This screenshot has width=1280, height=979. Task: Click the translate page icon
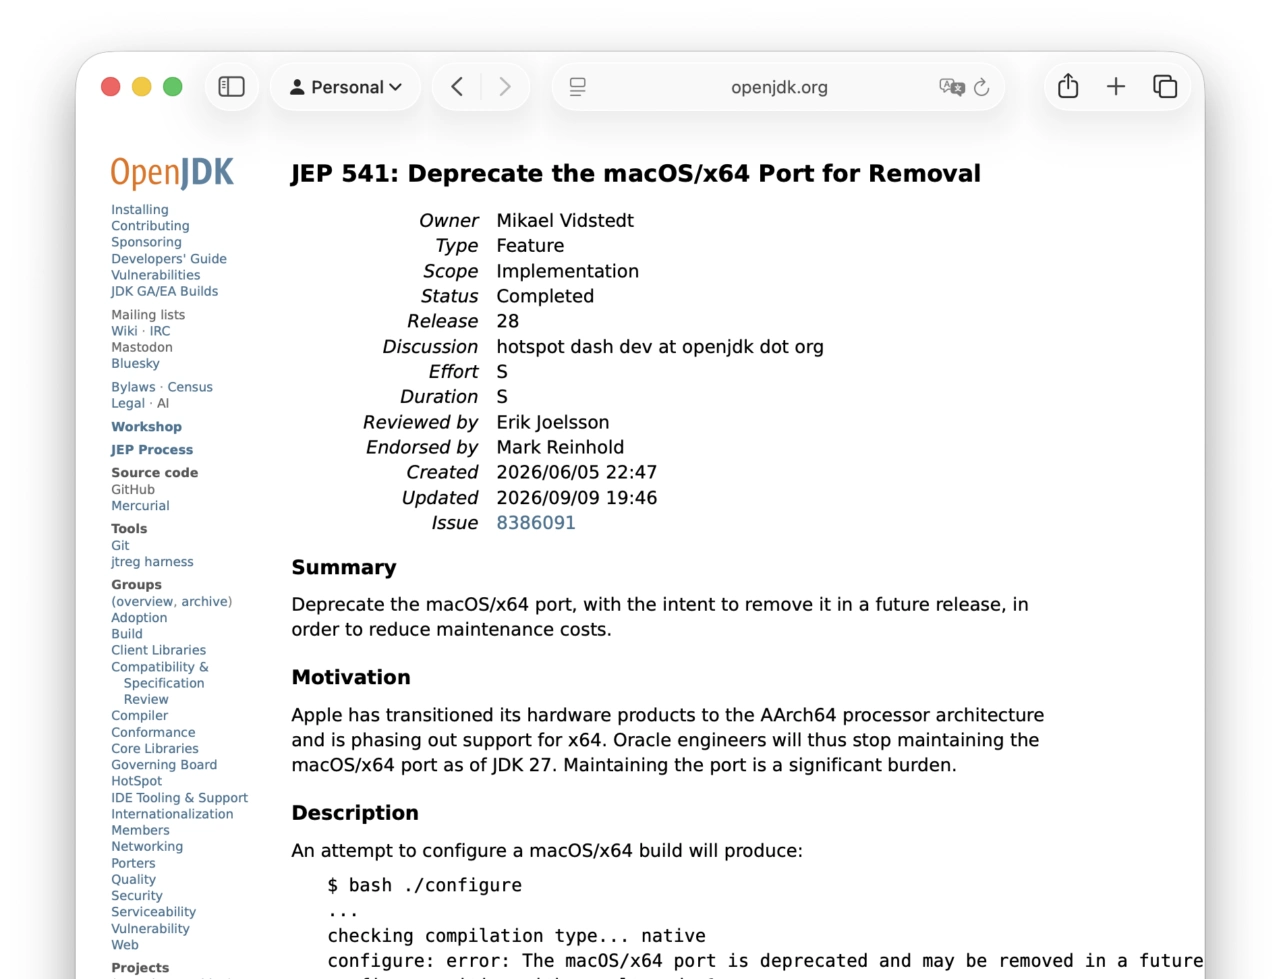pos(951,87)
